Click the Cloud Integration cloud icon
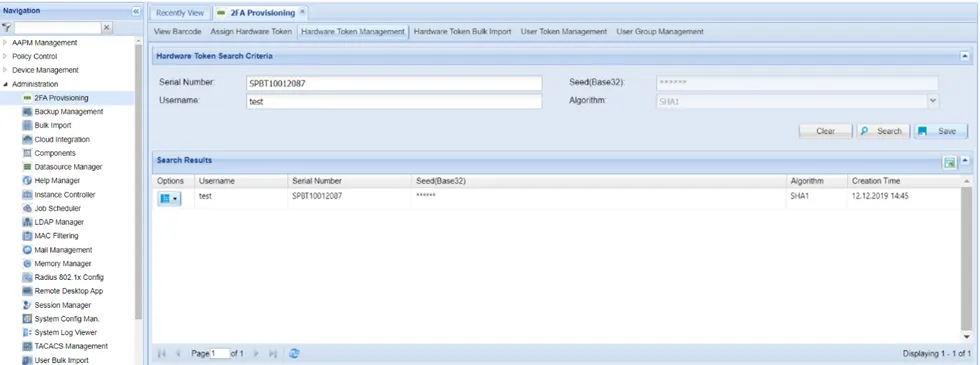Viewport: 980px width, 365px height. pyautogui.click(x=27, y=139)
